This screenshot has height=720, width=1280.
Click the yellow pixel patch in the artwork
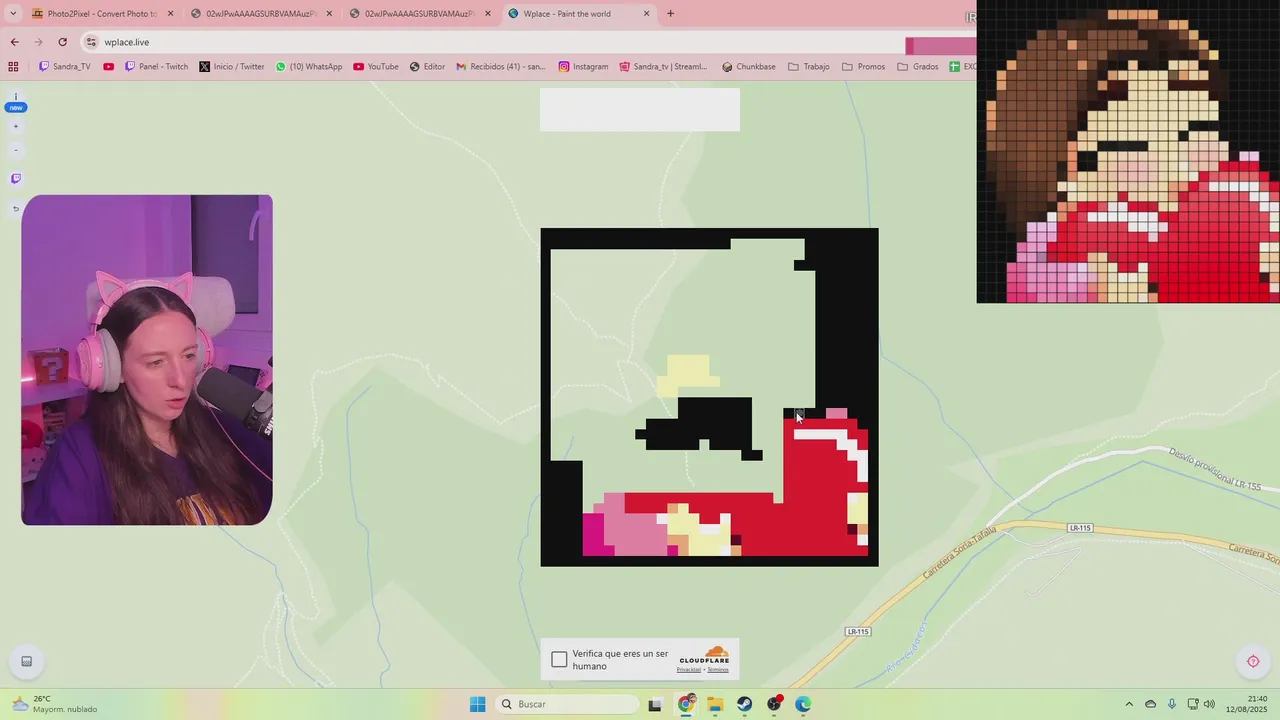point(688,375)
